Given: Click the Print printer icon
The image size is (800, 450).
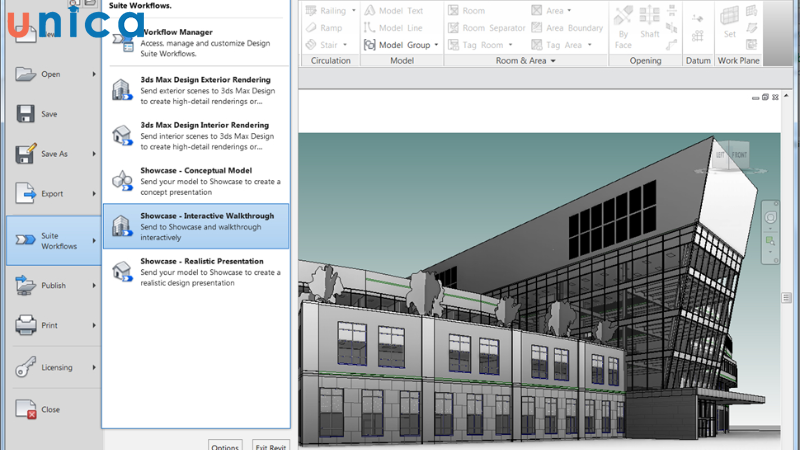Looking at the screenshot, I should coord(26,325).
